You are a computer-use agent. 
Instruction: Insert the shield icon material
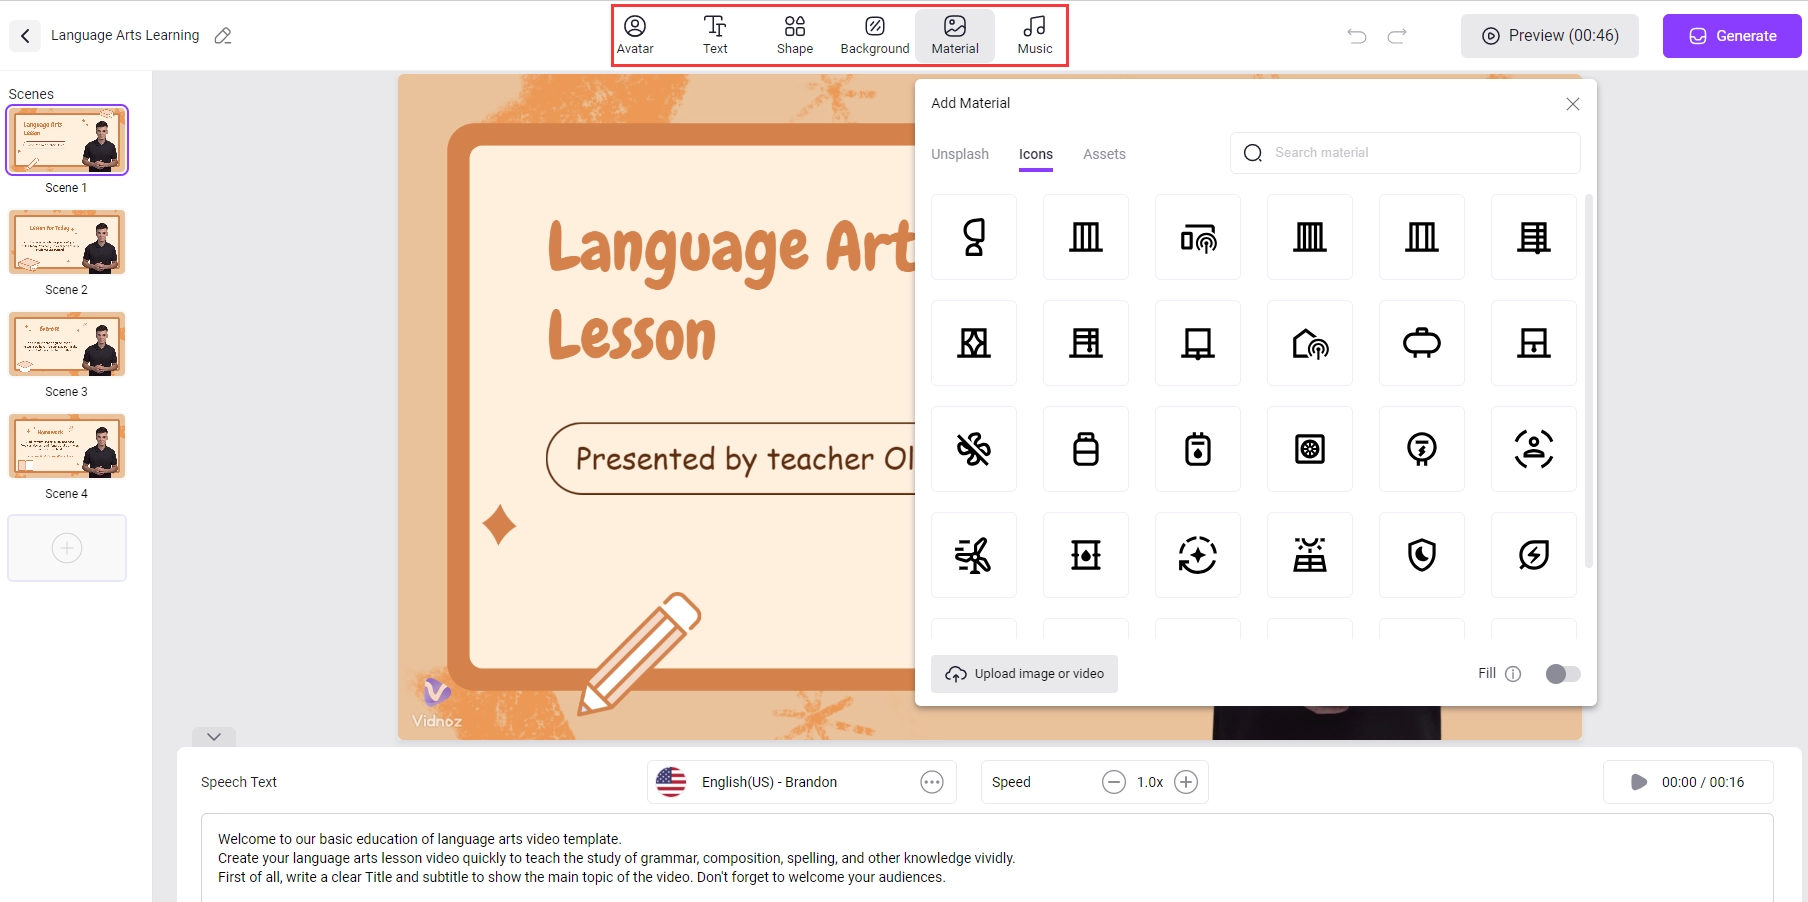tap(1421, 555)
